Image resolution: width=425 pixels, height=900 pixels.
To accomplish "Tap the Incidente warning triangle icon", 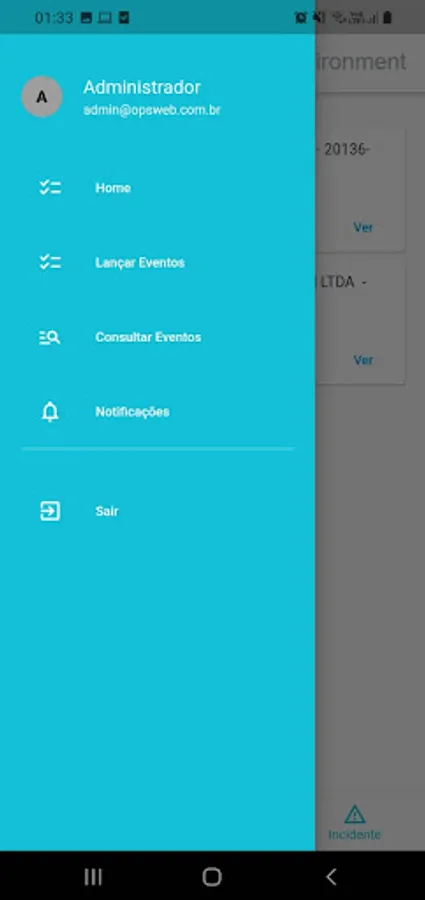I will pyautogui.click(x=354, y=814).
